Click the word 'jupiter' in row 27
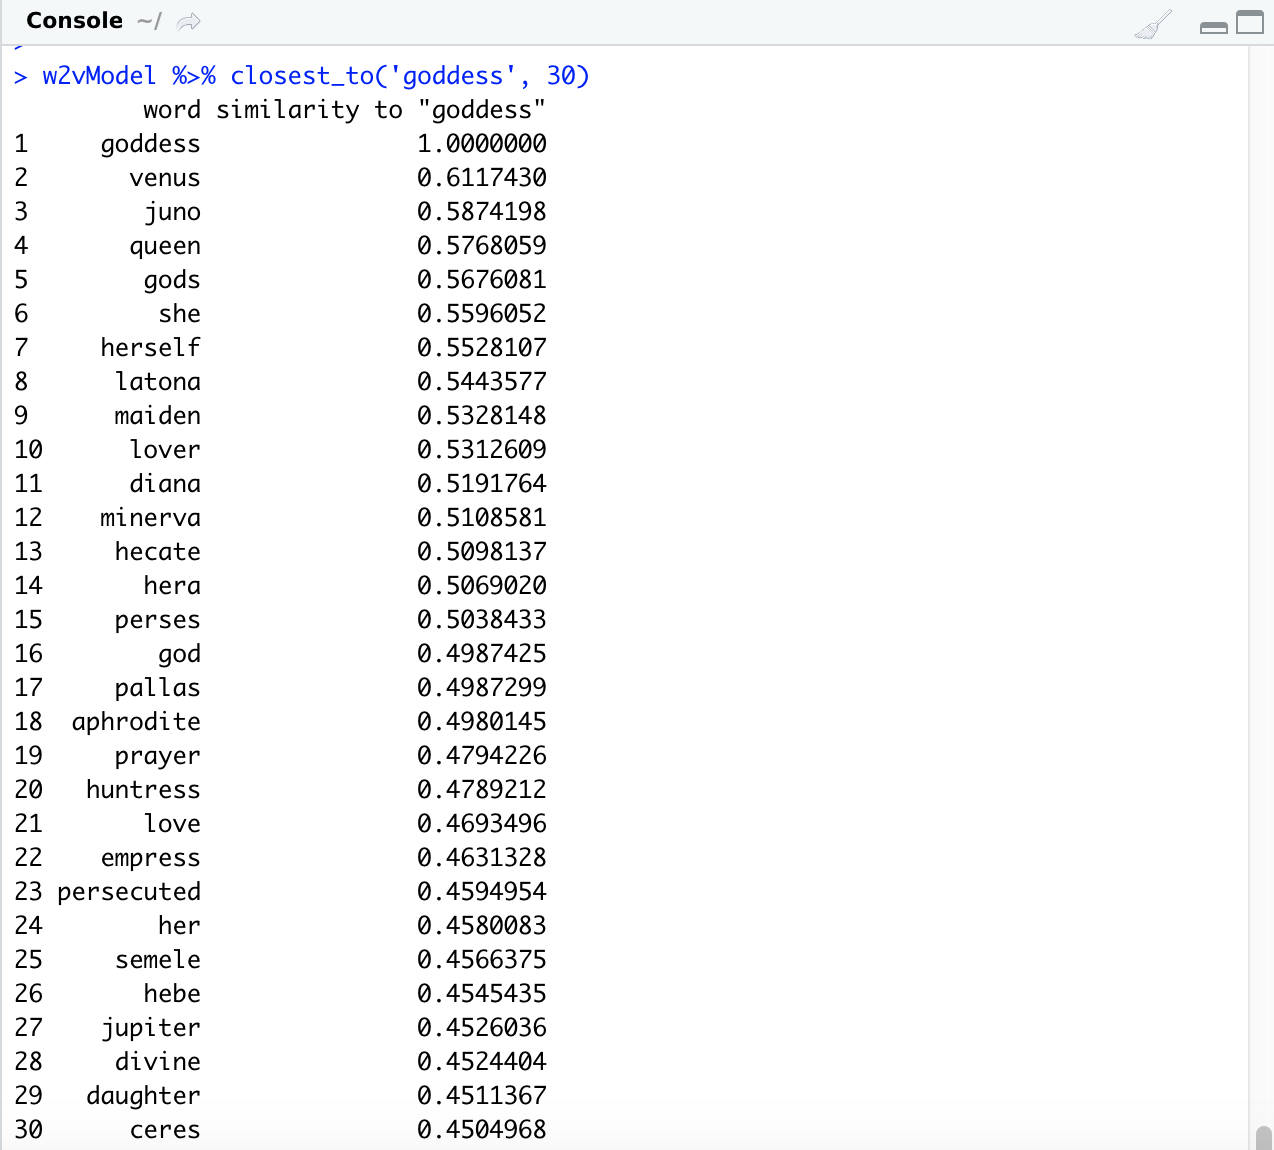The width and height of the screenshot is (1274, 1150). tap(150, 1028)
